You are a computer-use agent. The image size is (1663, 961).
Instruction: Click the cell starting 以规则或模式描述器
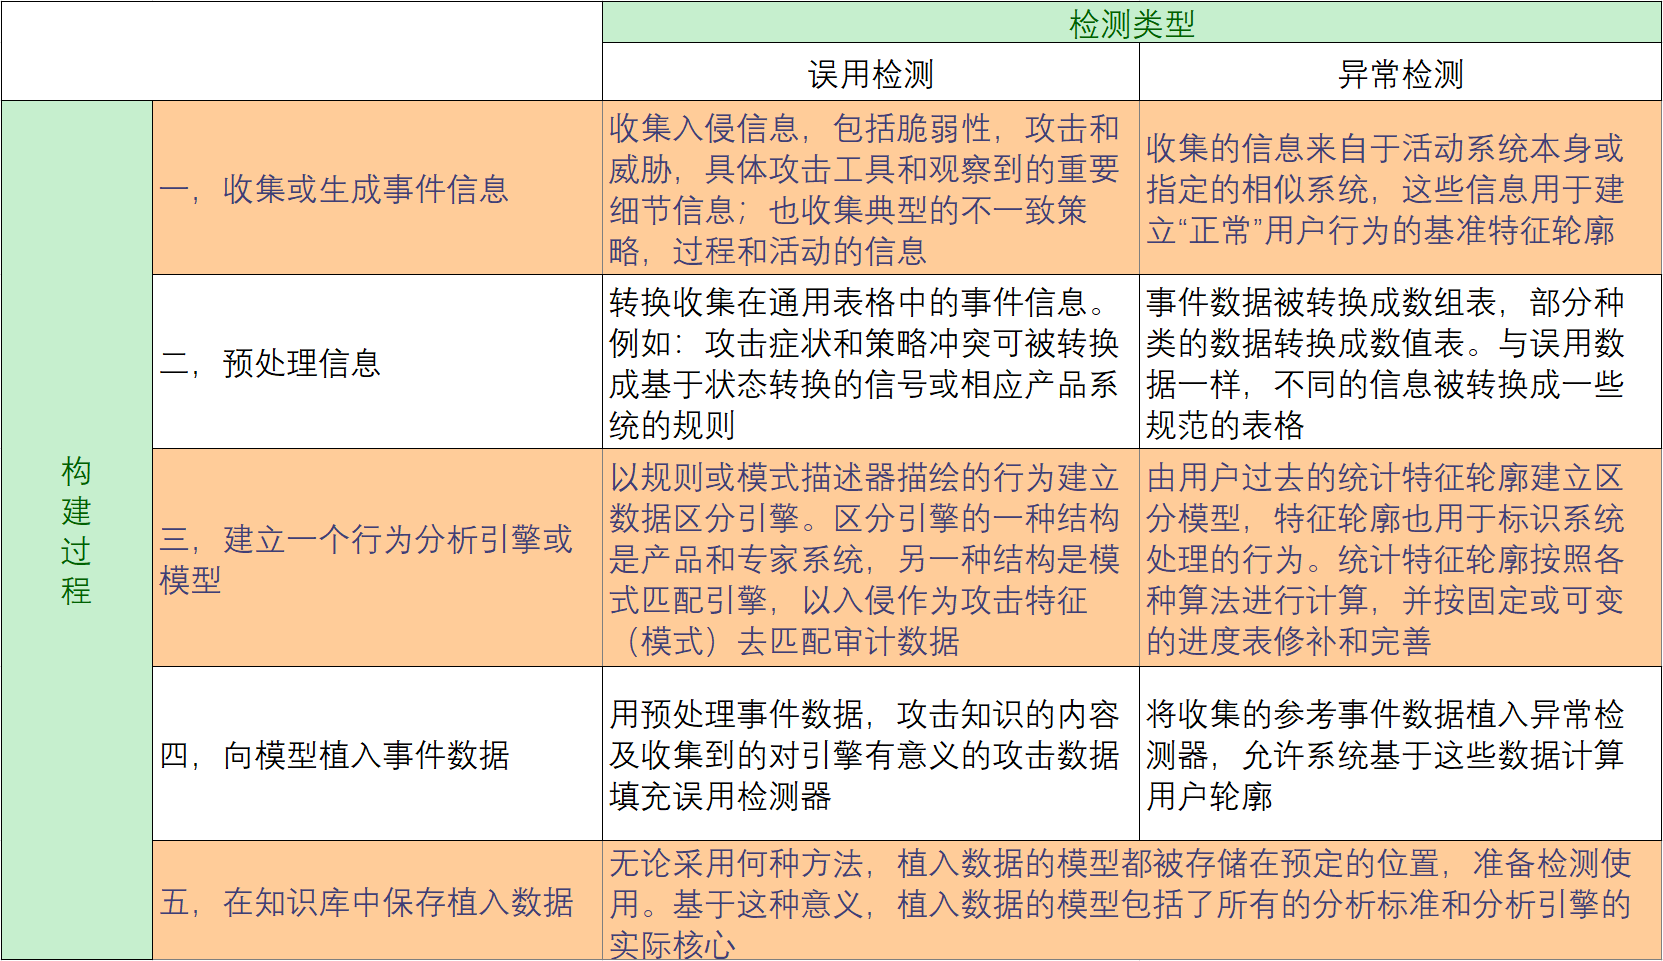click(871, 558)
